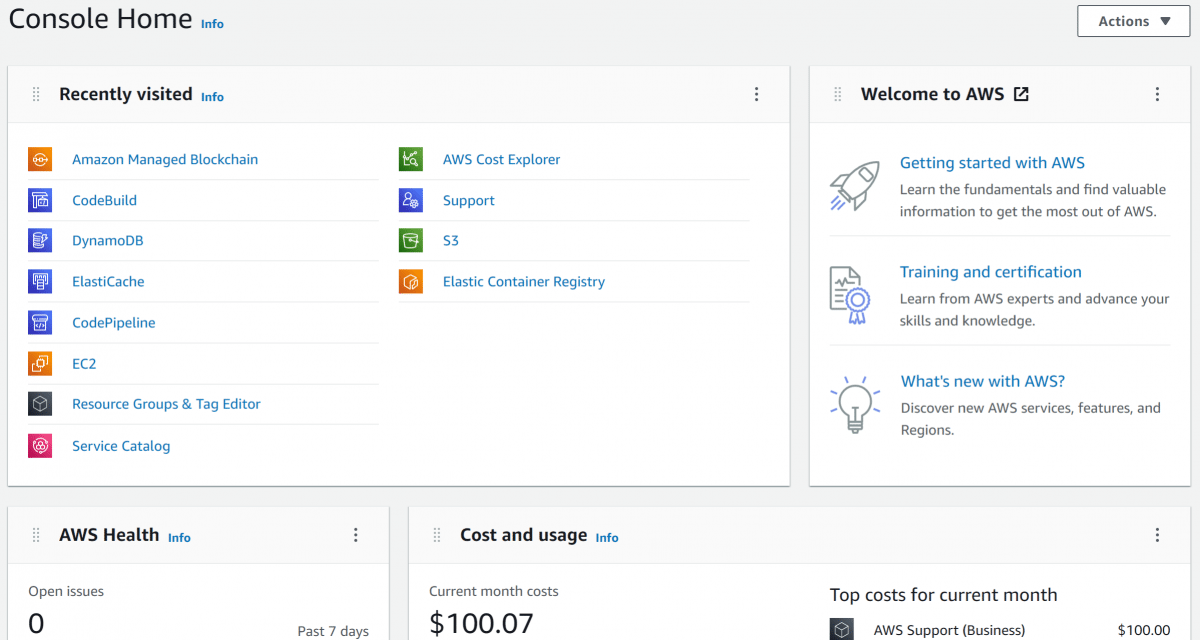Click the Amazon Managed Blockchain service icon

pyautogui.click(x=40, y=159)
